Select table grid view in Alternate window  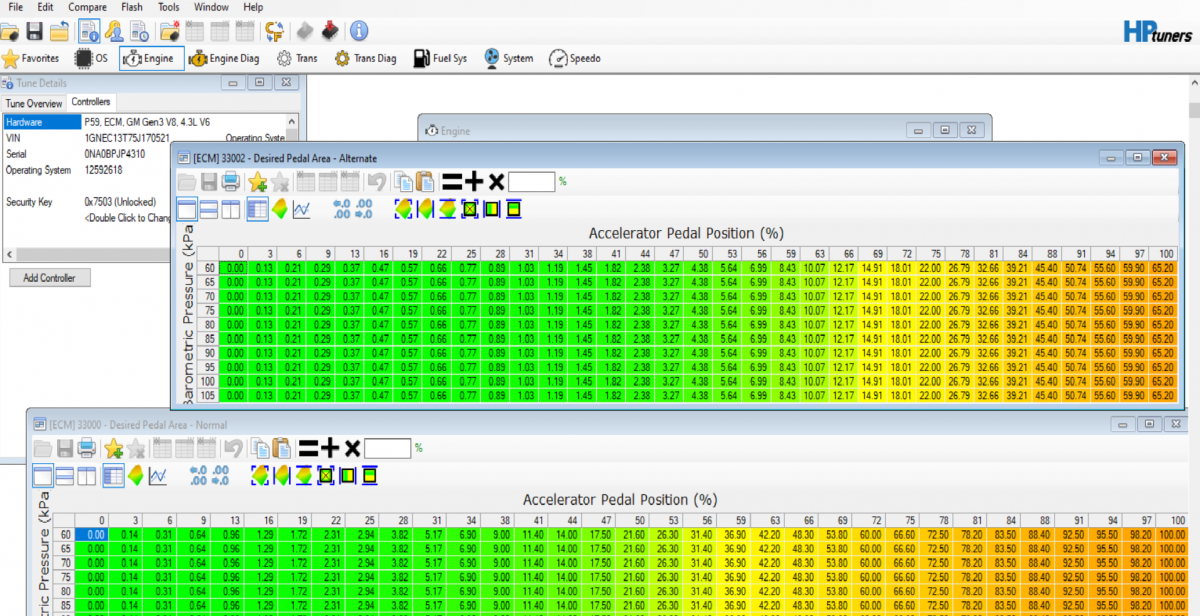[x=257, y=209]
